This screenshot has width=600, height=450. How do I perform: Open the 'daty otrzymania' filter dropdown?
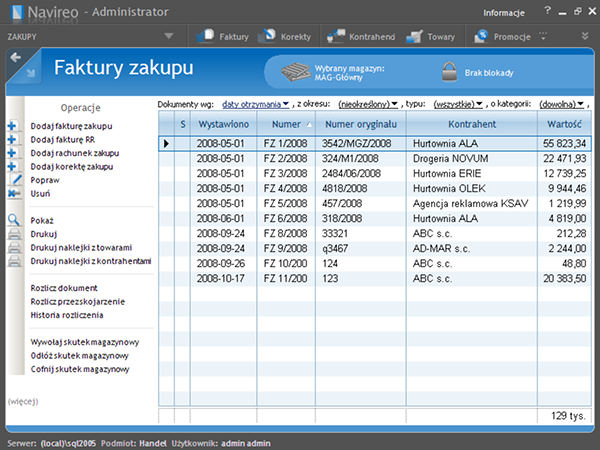coord(255,103)
